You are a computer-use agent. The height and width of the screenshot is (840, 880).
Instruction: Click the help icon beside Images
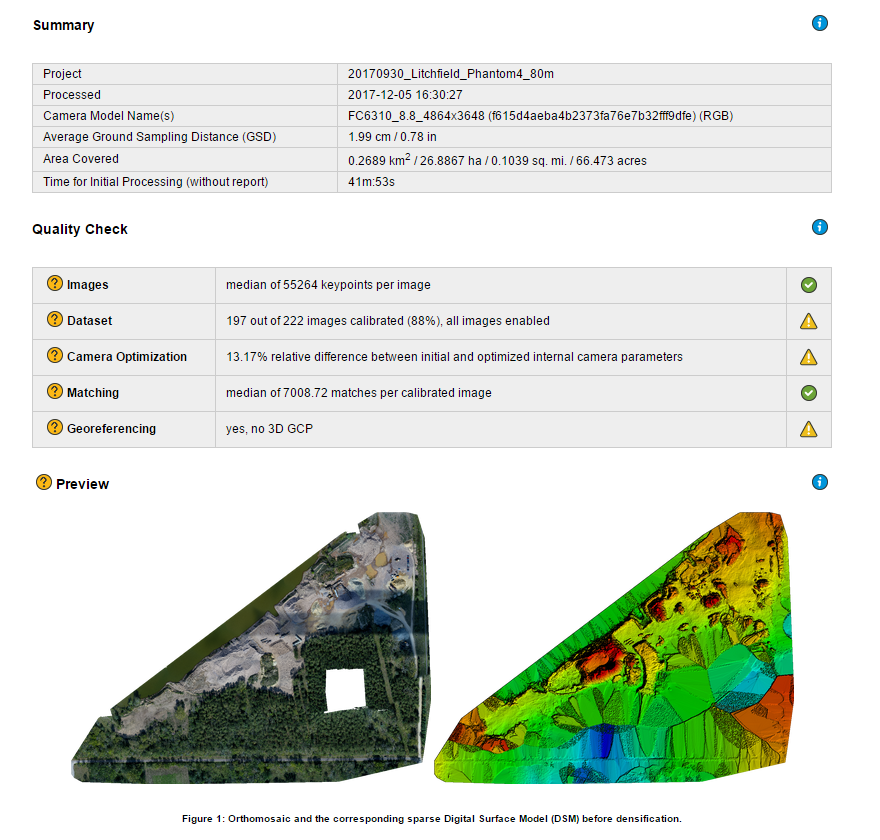pyautogui.click(x=54, y=283)
